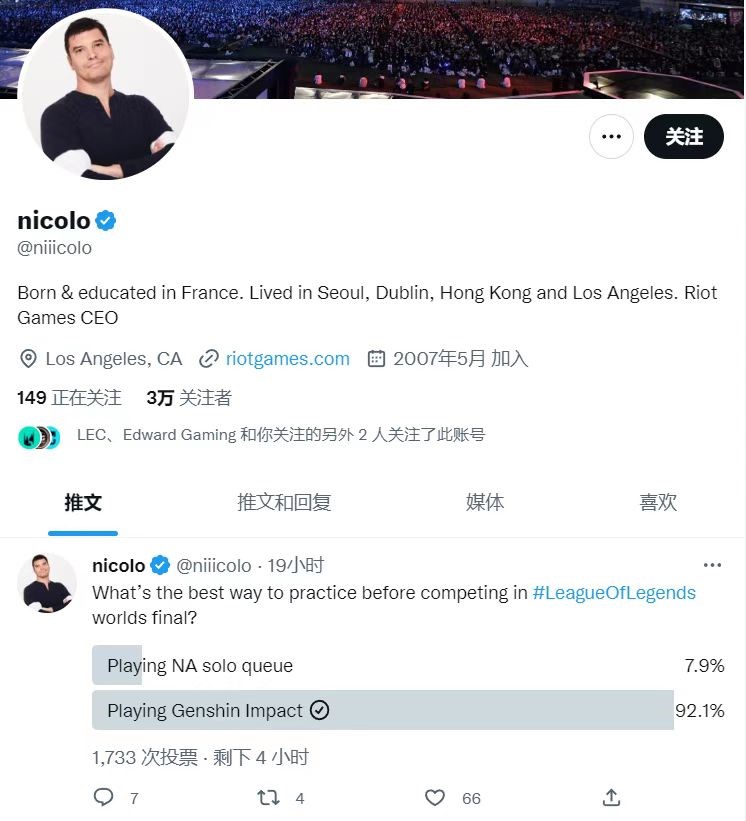Open the tweet's three-dot overflow menu
Screen dimensions: 746x821
click(712, 565)
